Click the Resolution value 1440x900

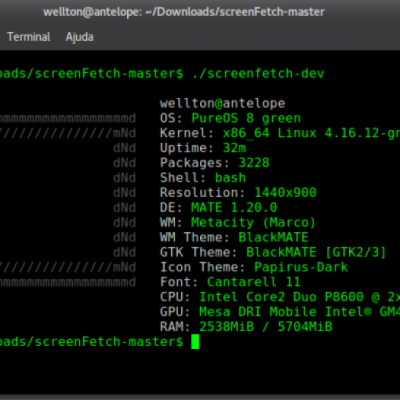click(285, 192)
